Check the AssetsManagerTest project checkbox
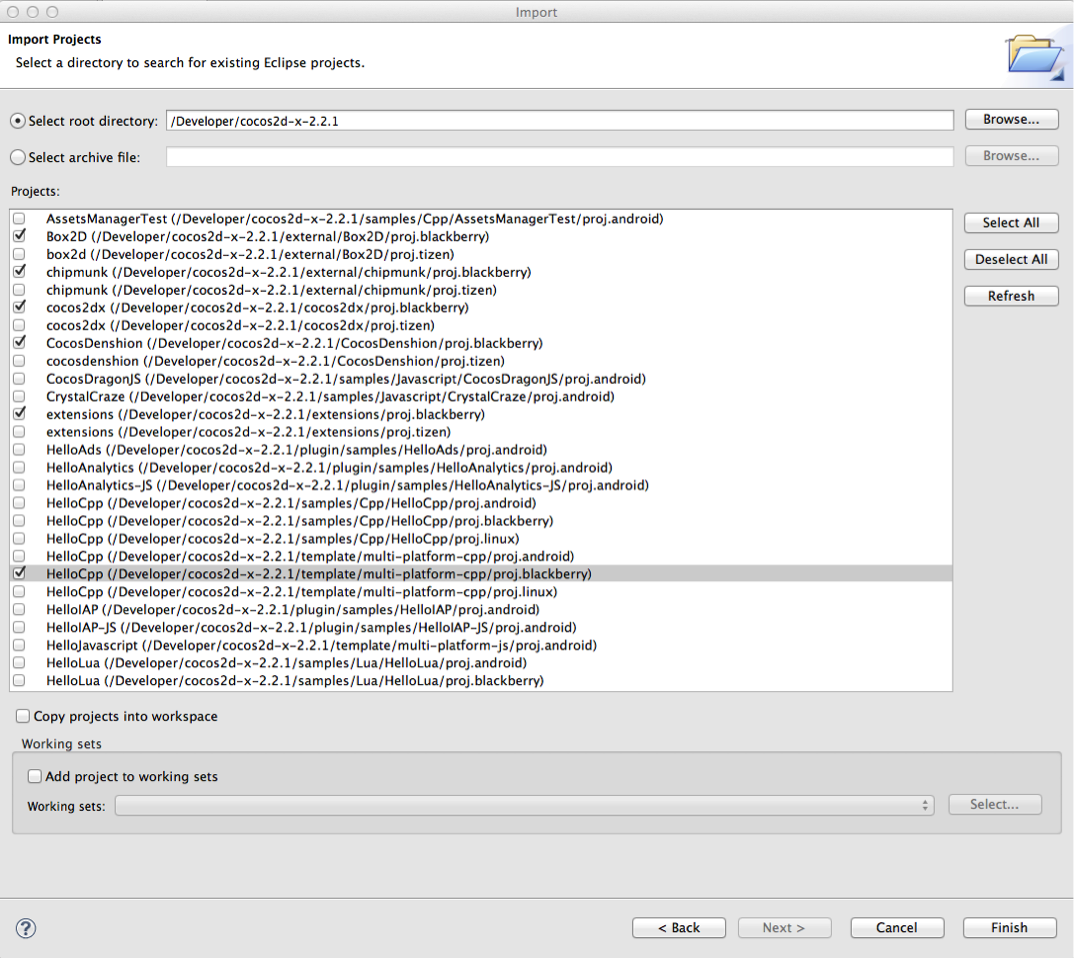The image size is (1074, 959). [x=19, y=219]
